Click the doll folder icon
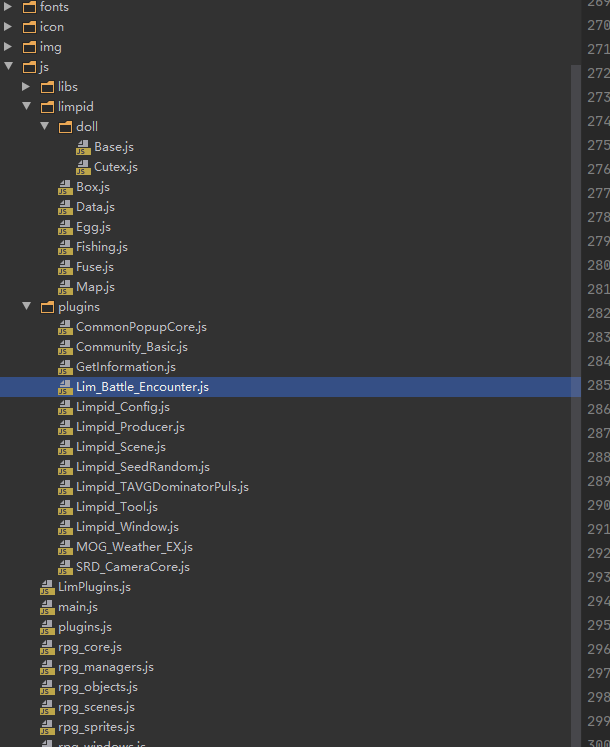This screenshot has width=610, height=747. point(65,127)
